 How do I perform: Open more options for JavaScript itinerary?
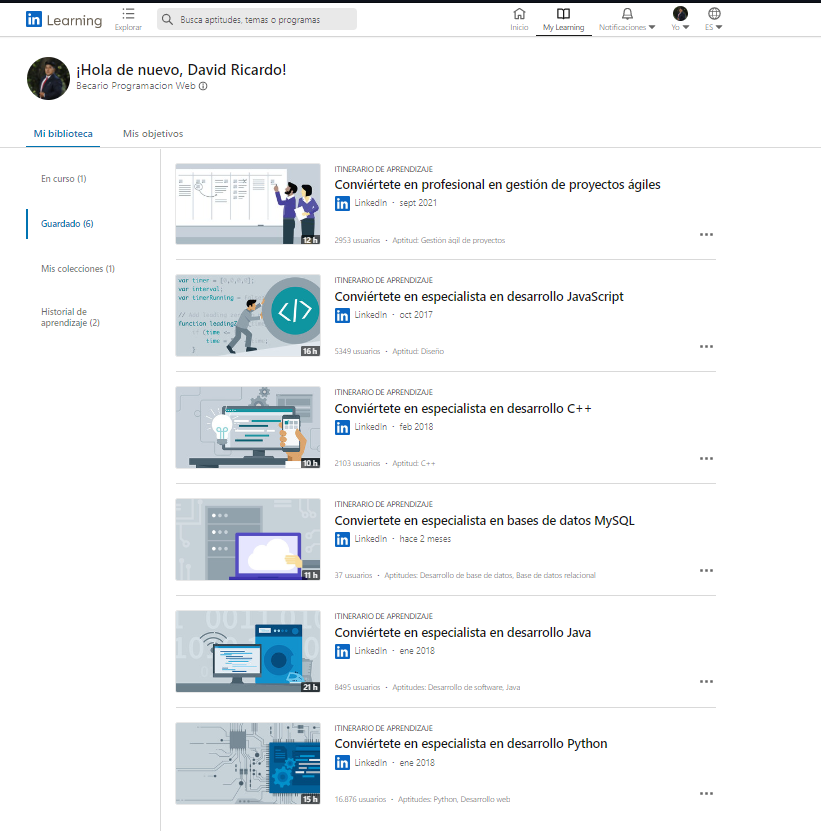[x=706, y=346]
